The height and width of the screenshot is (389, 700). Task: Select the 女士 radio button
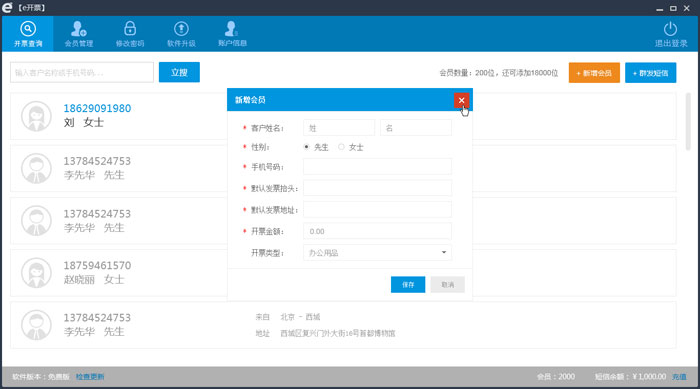pyautogui.click(x=342, y=147)
